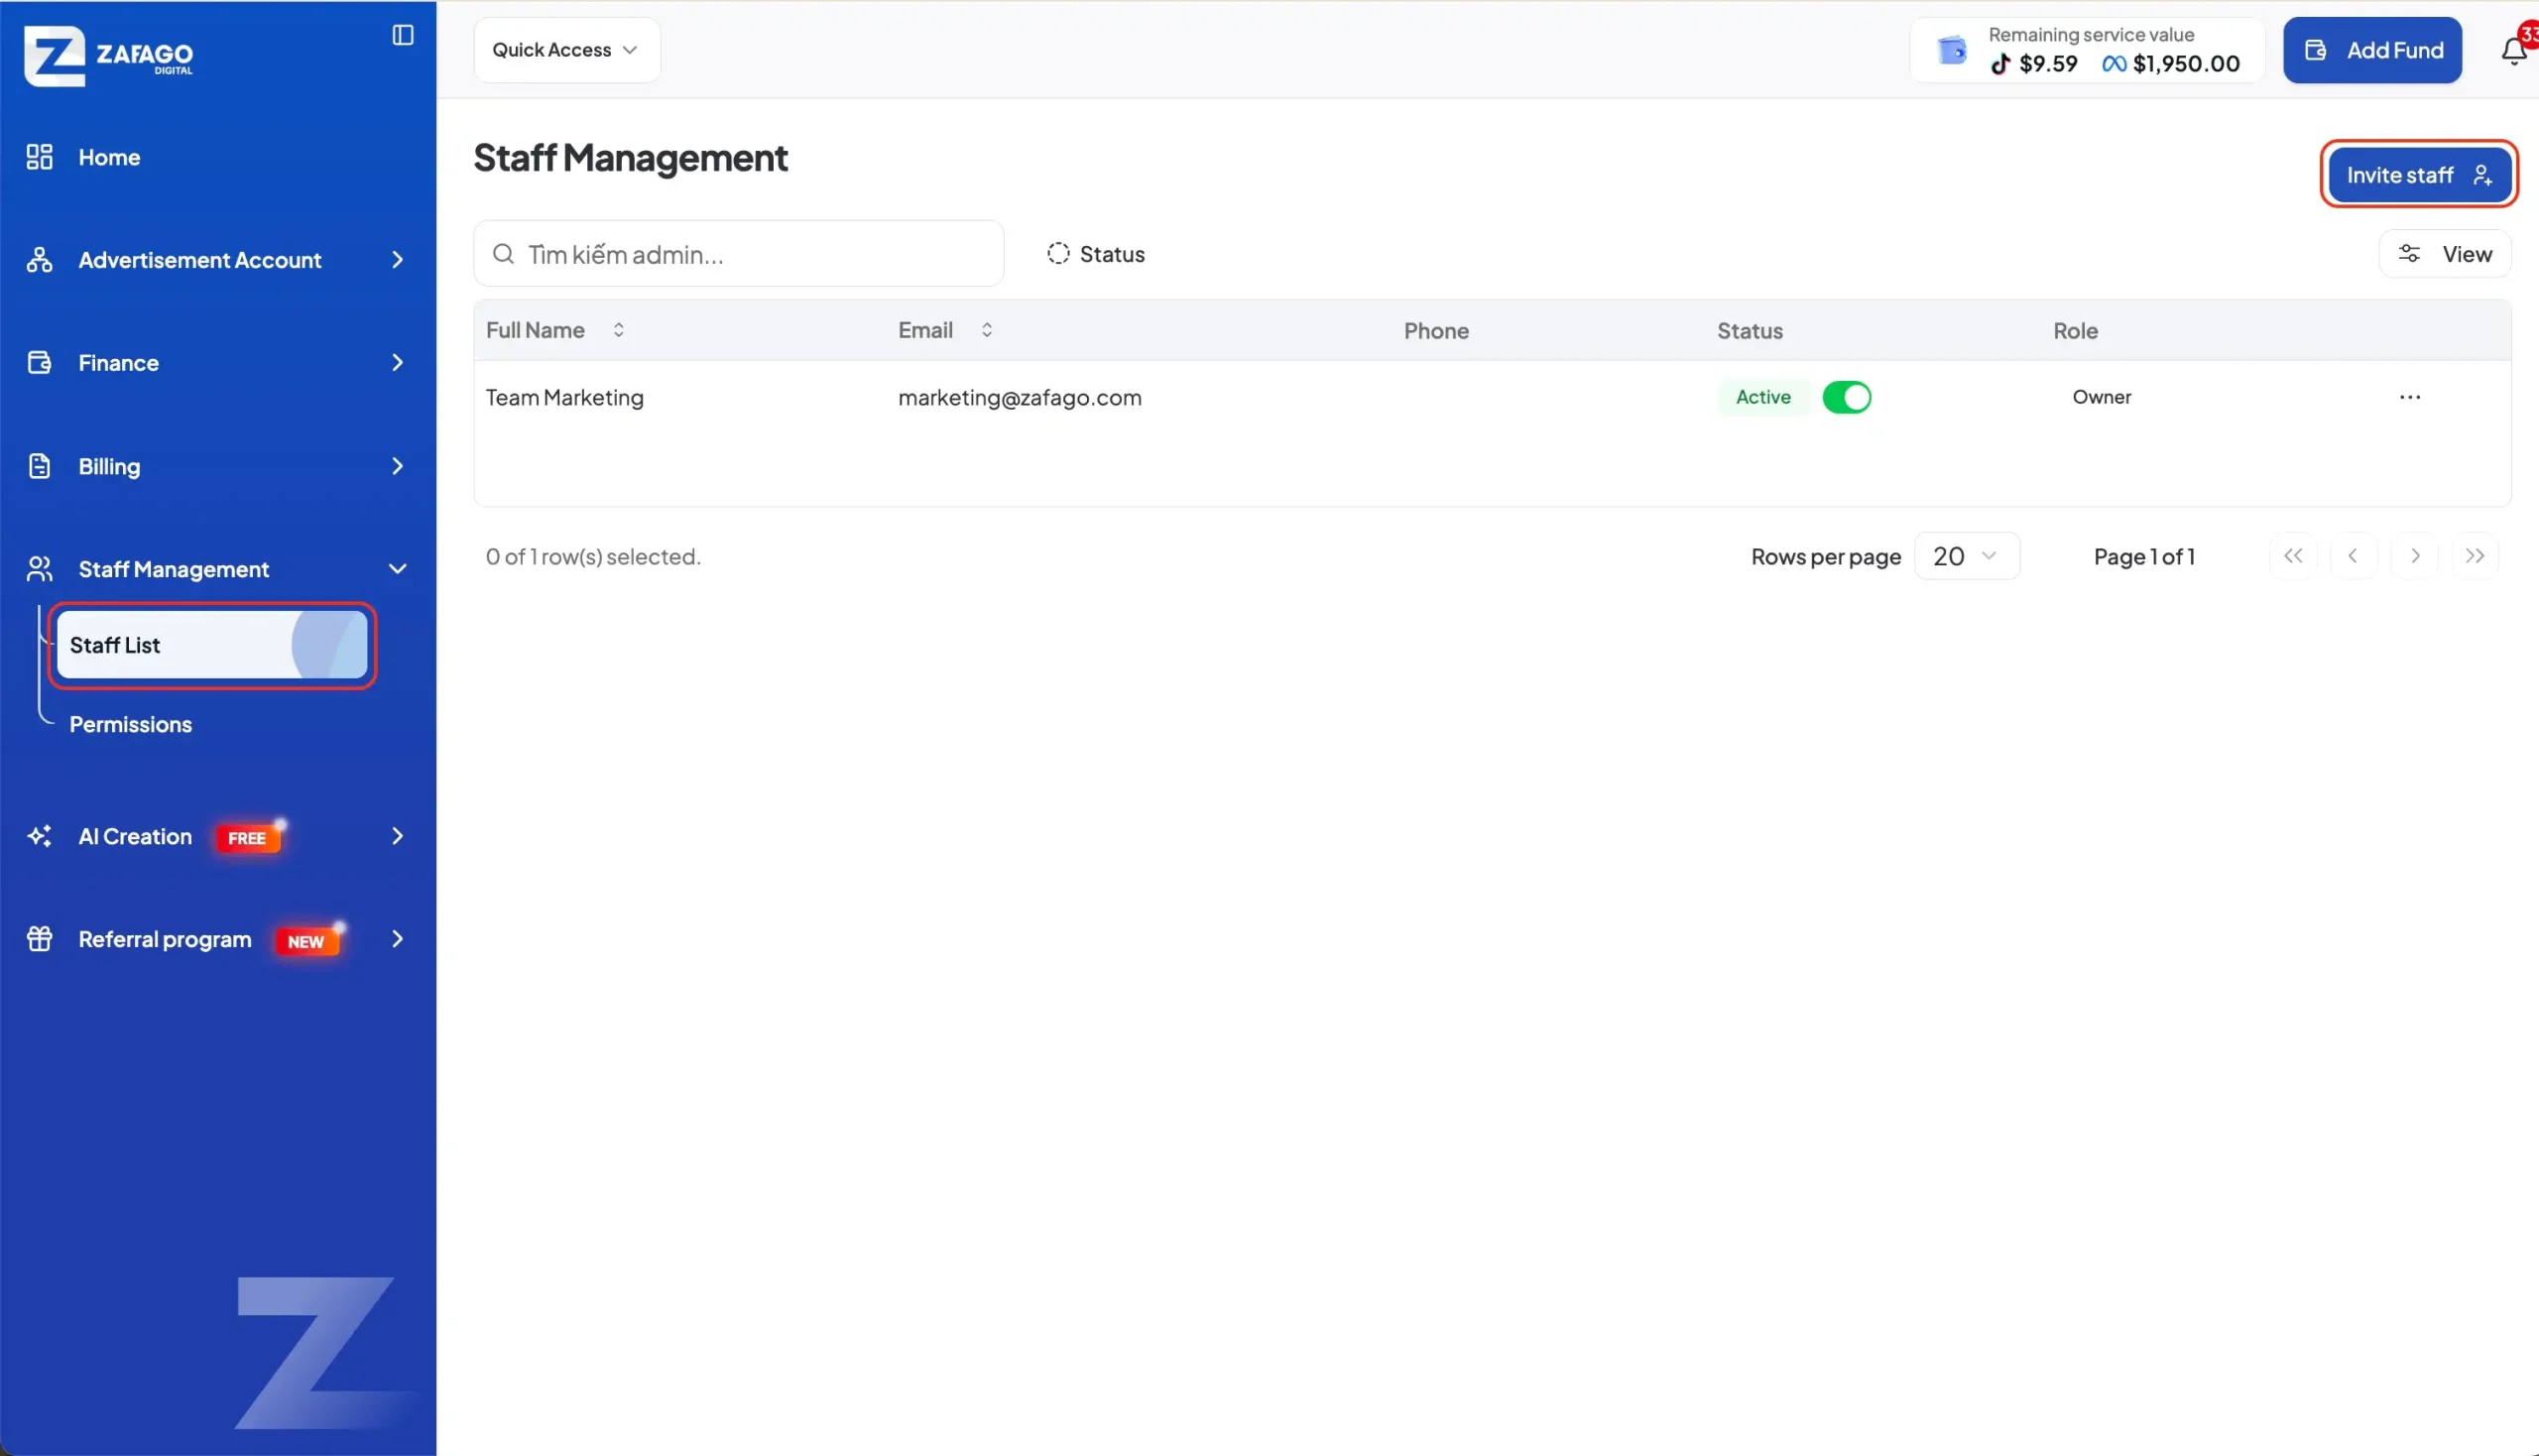Click the AI Creation sparkle icon
The width and height of the screenshot is (2539, 1456).
[39, 836]
